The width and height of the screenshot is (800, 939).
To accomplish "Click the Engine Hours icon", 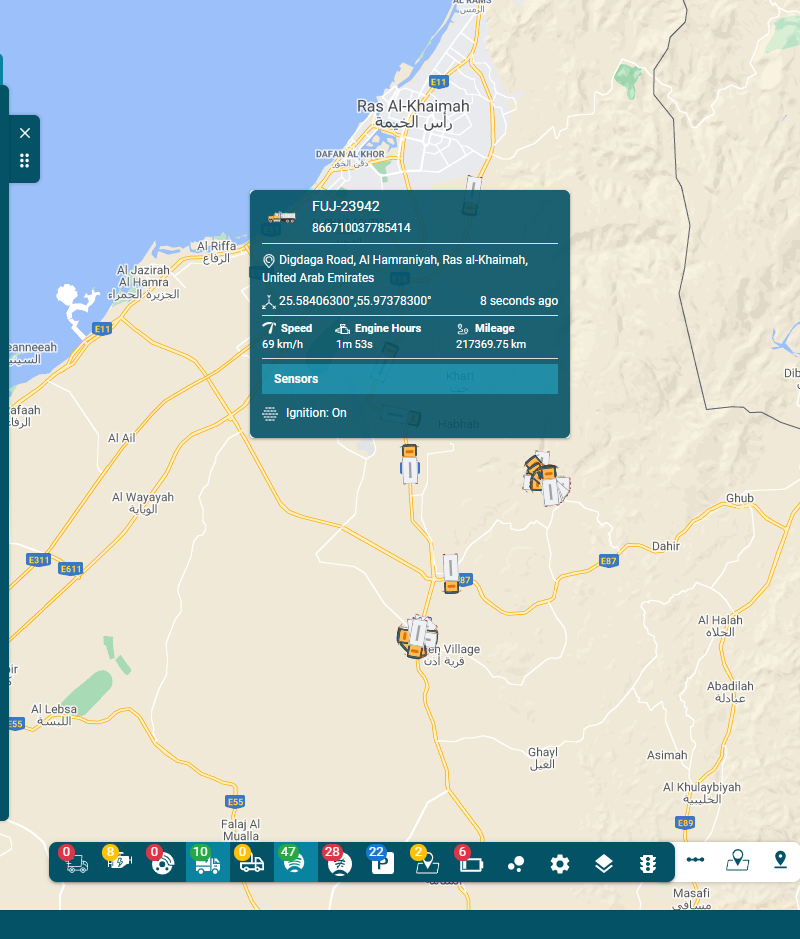I will [343, 329].
